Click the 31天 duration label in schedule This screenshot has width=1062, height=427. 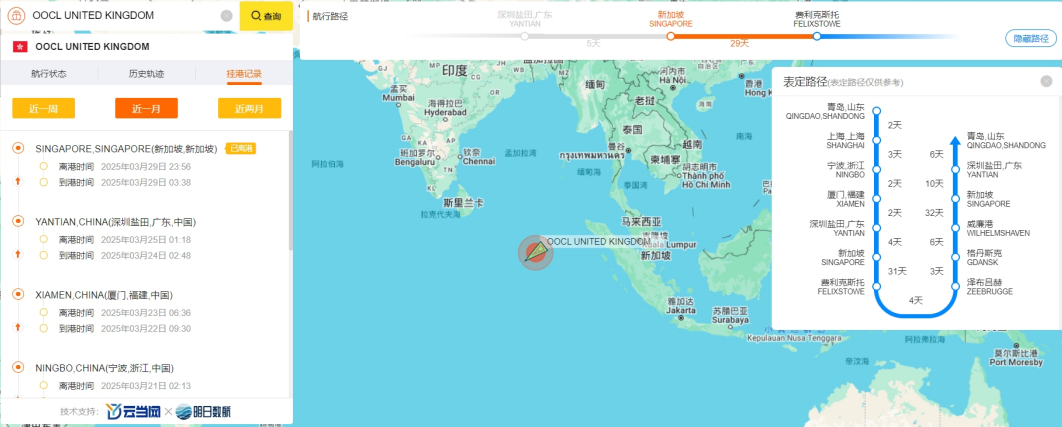[897, 271]
